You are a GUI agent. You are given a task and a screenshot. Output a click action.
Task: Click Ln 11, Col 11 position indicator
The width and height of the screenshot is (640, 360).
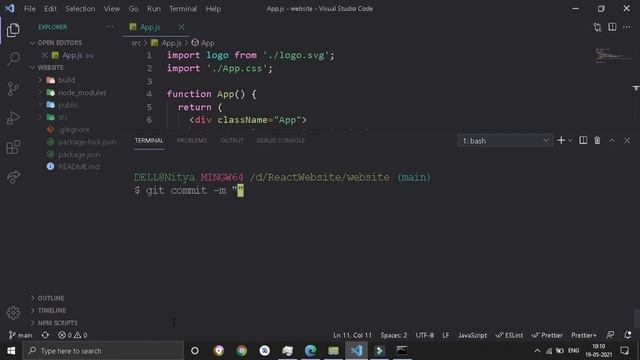pyautogui.click(x=352, y=335)
